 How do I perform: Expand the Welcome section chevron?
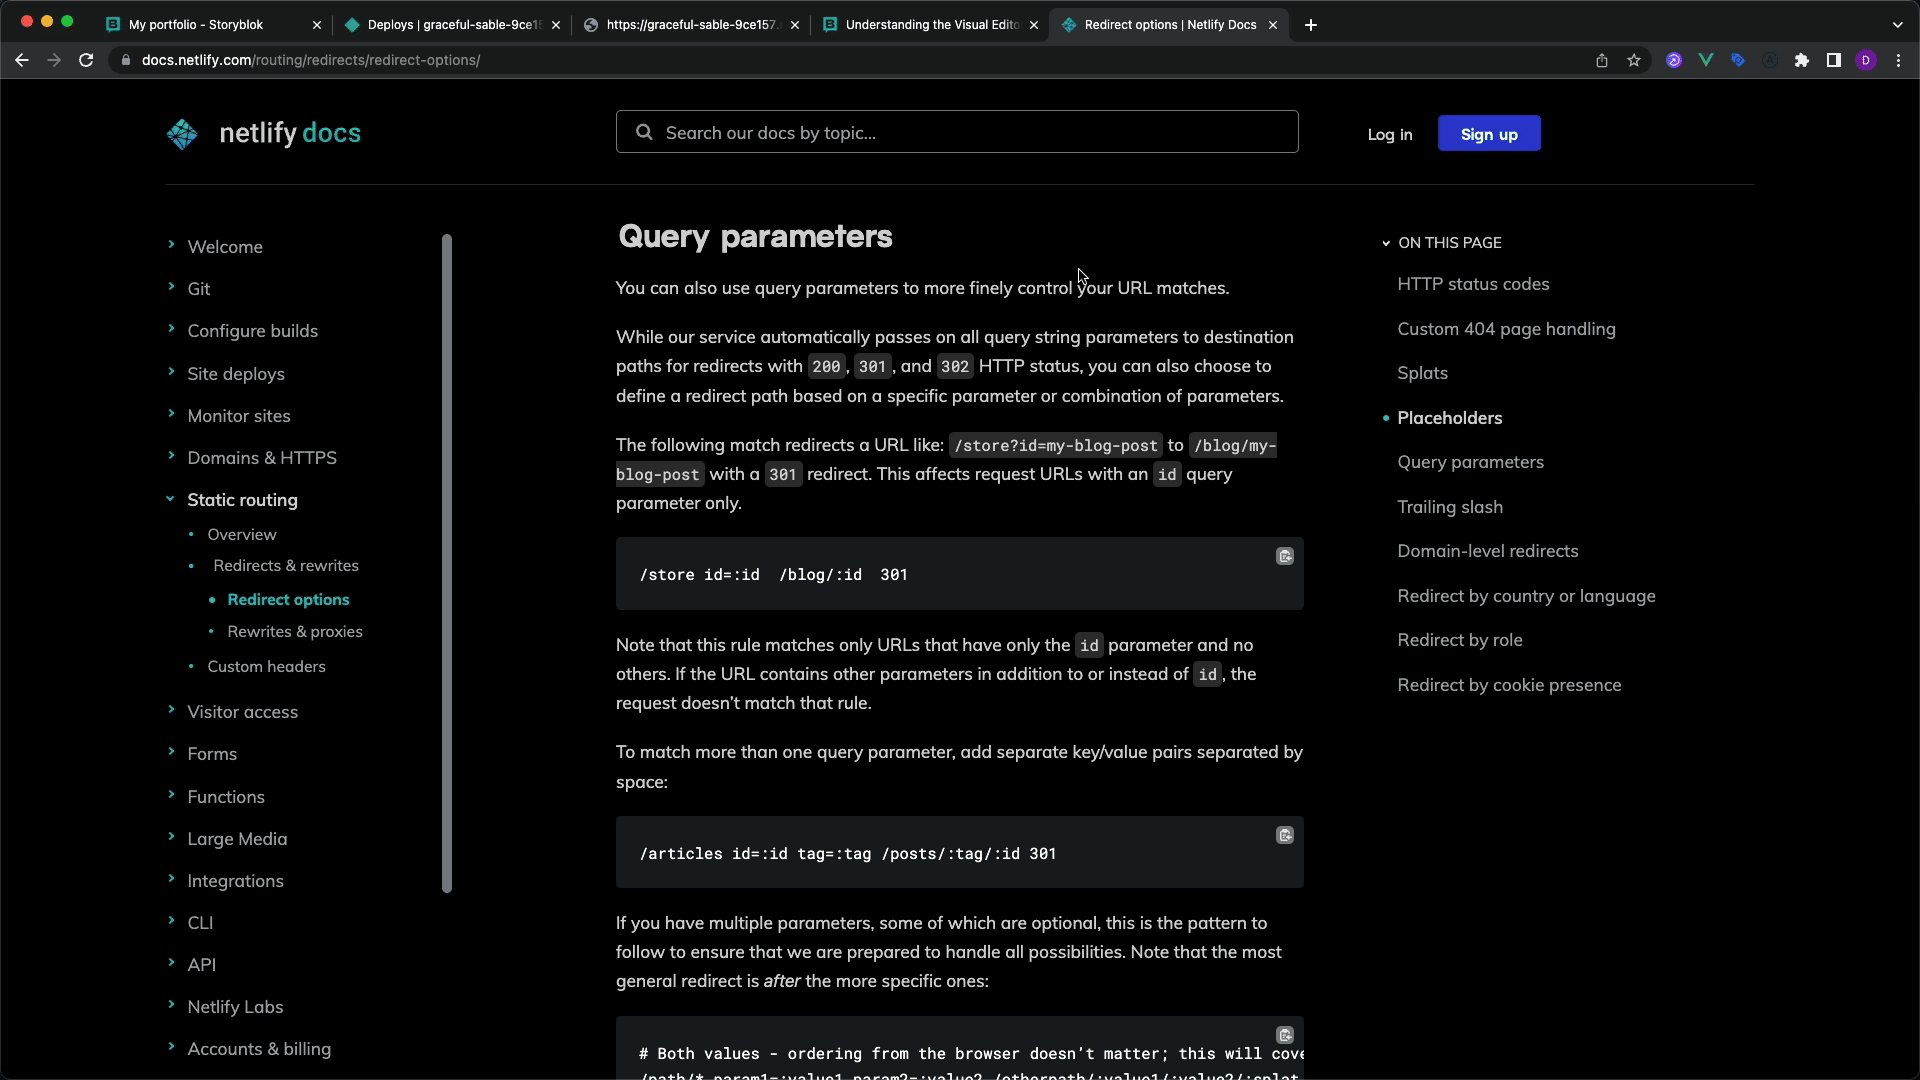coord(171,245)
